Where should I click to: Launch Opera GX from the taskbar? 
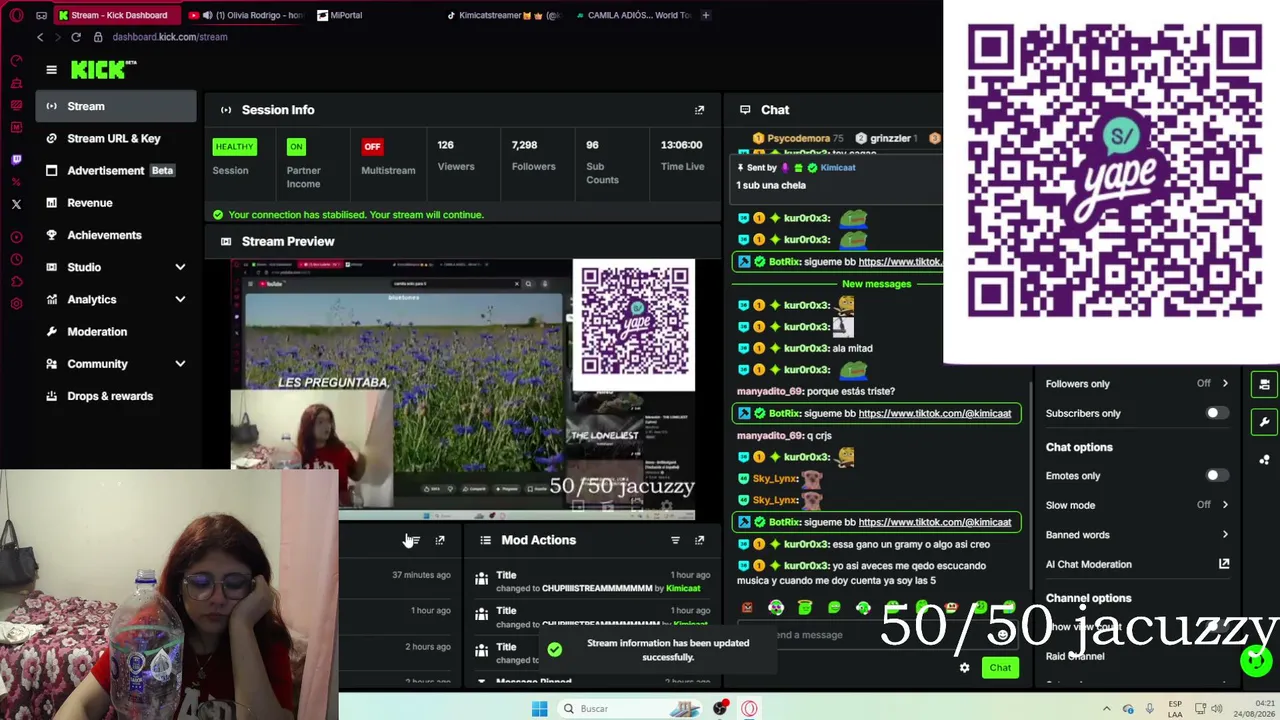[749, 709]
